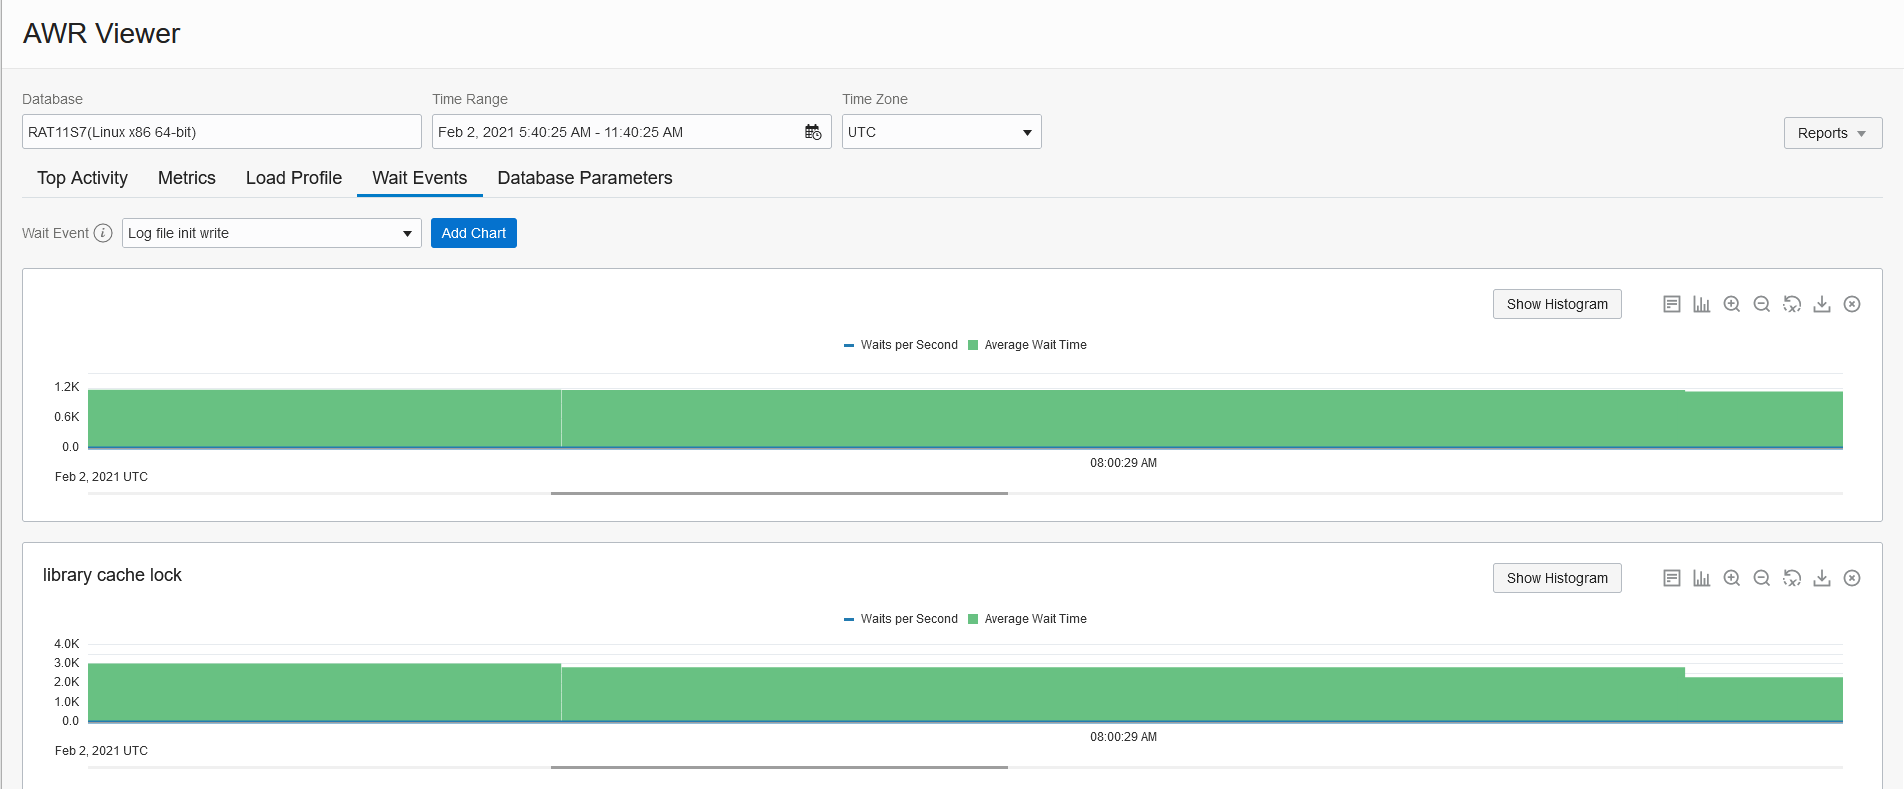Go to the Database Parameters tab
The image size is (1904, 789).
point(585,178)
